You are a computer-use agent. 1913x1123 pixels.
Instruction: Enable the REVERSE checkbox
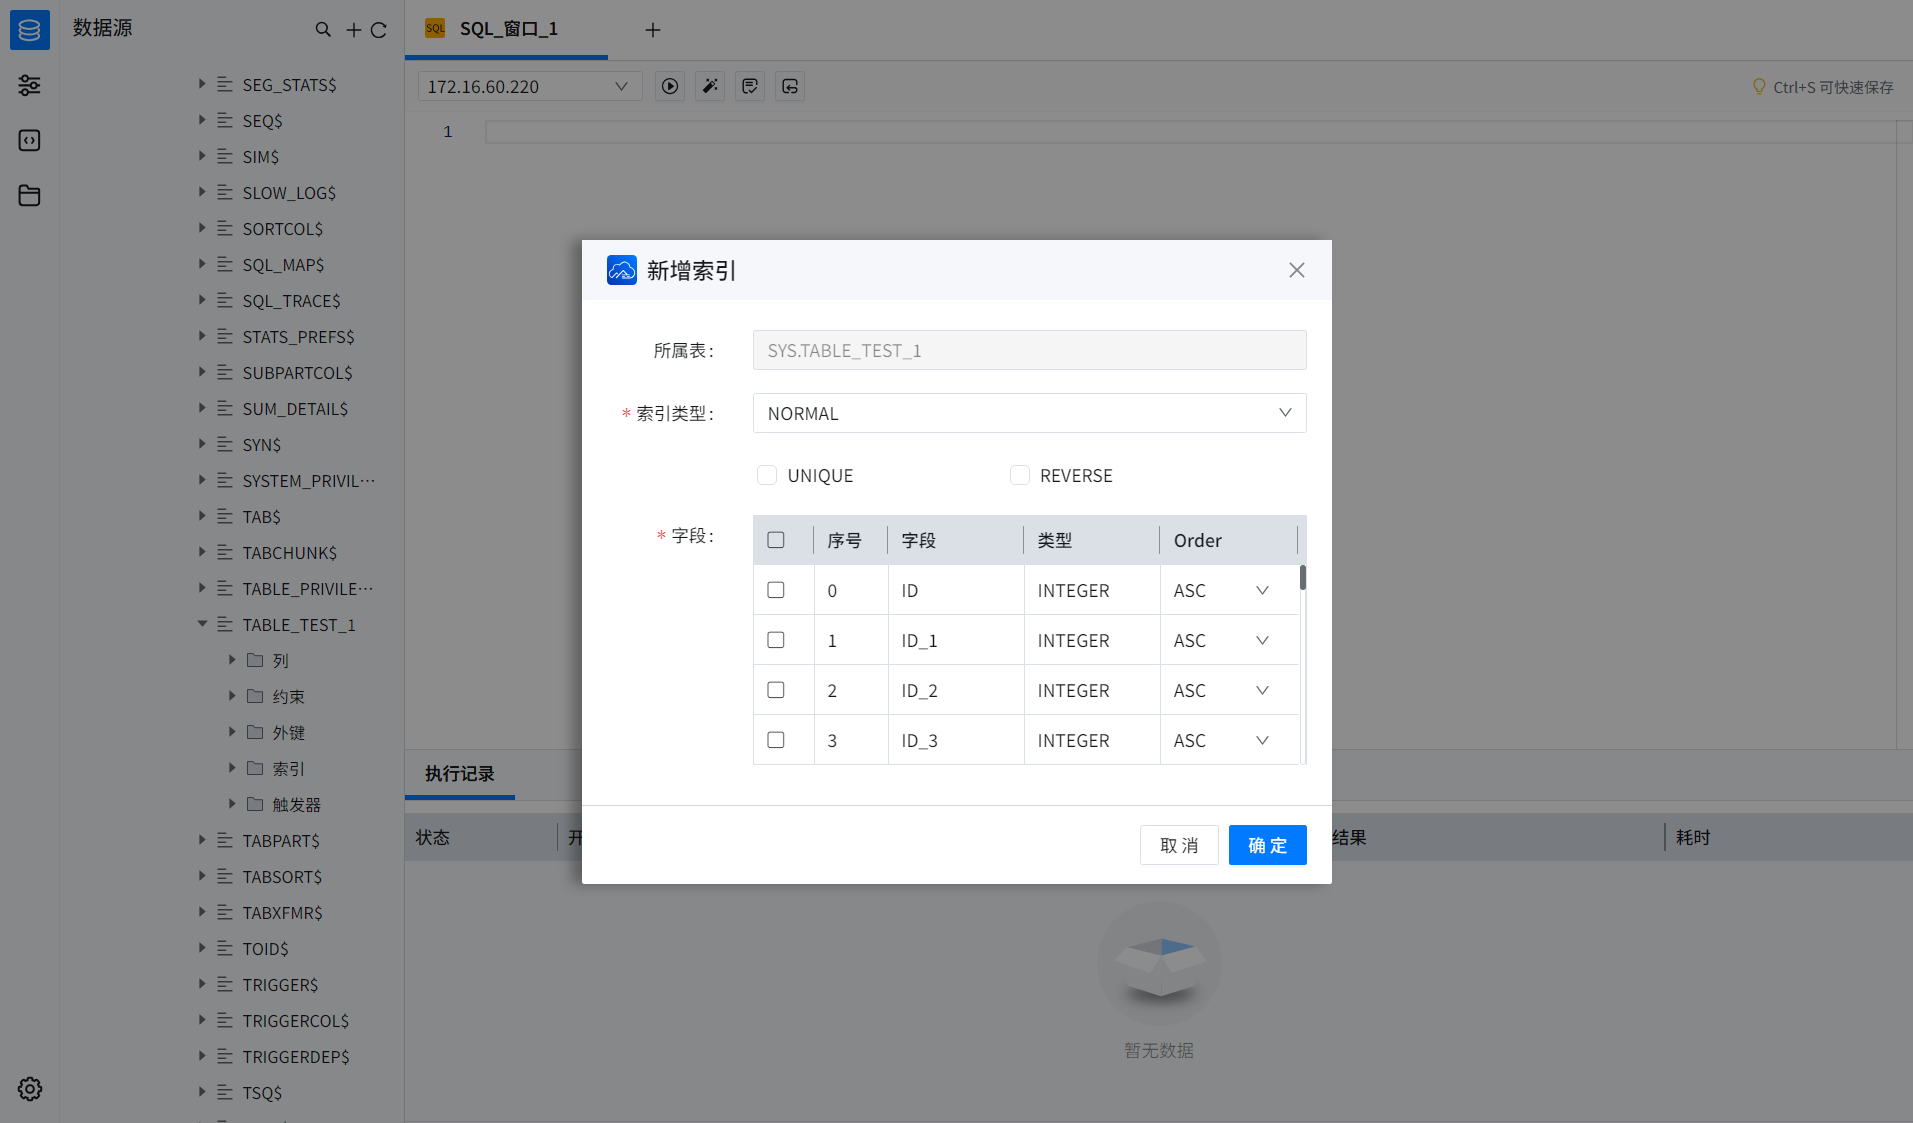tap(1019, 475)
